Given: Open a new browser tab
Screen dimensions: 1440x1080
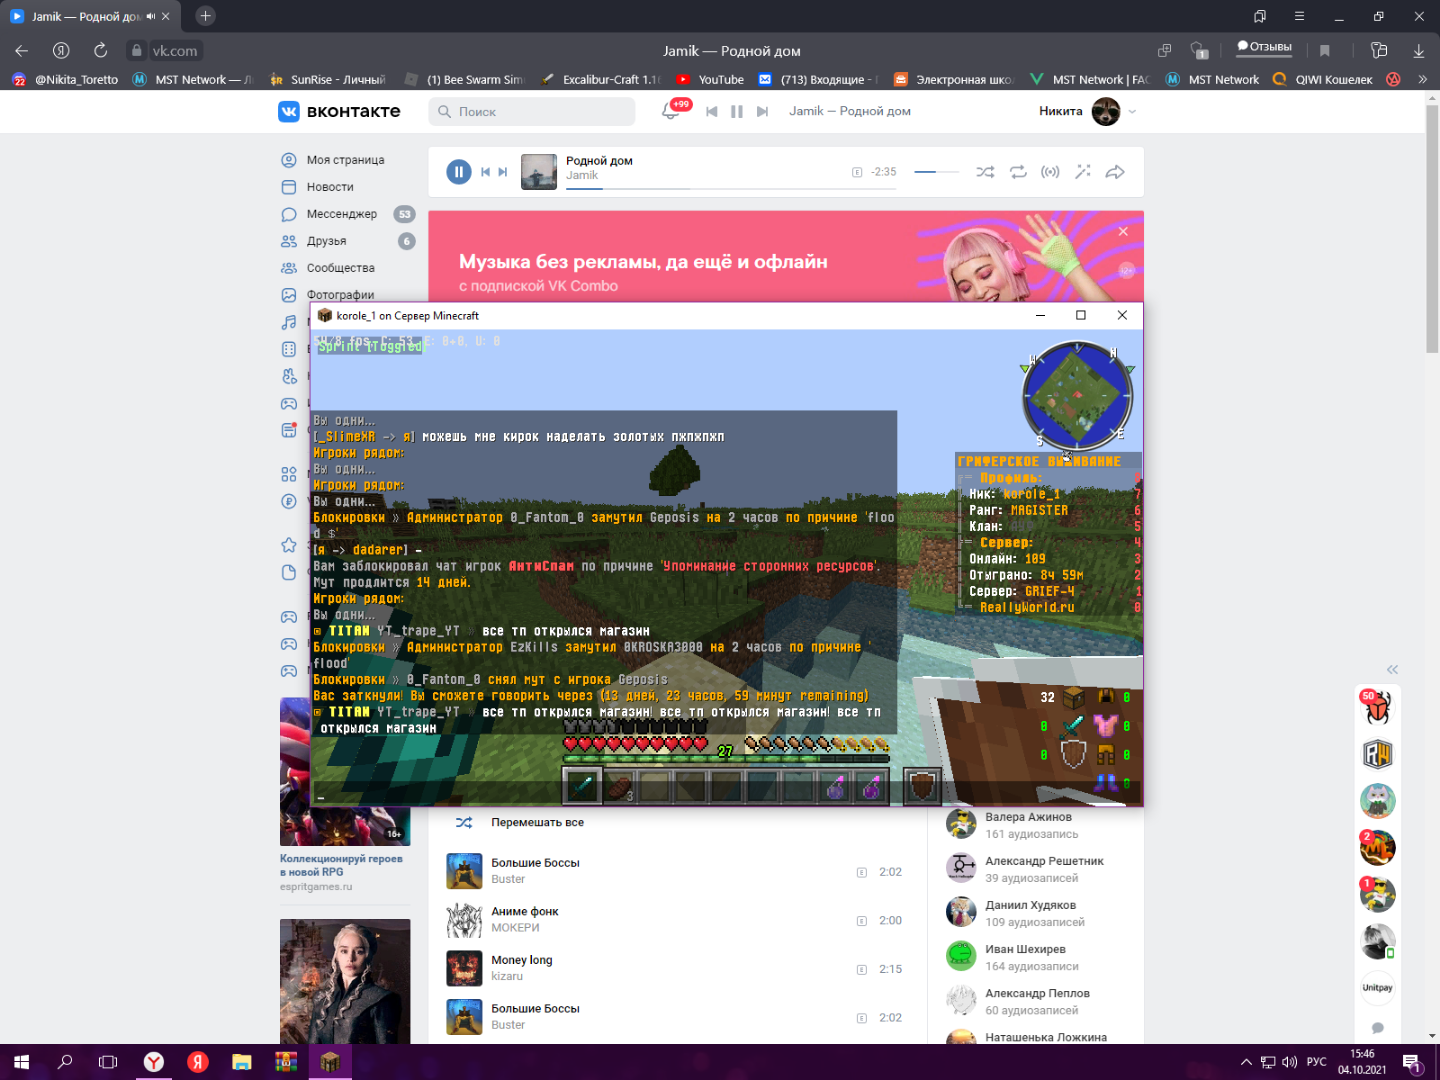Looking at the screenshot, I should pyautogui.click(x=205, y=16).
